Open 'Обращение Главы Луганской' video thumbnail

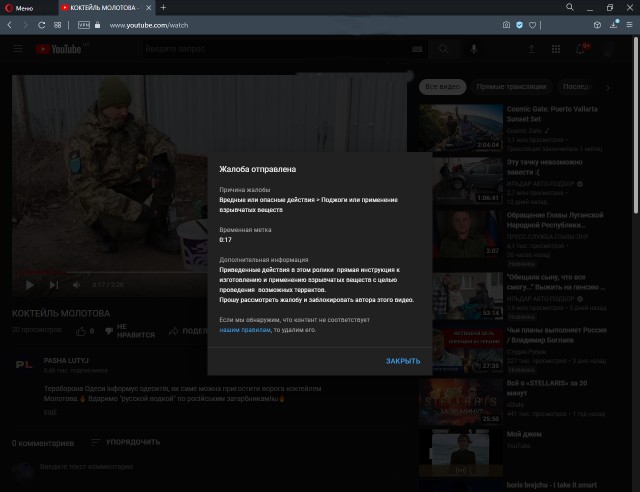click(467, 234)
